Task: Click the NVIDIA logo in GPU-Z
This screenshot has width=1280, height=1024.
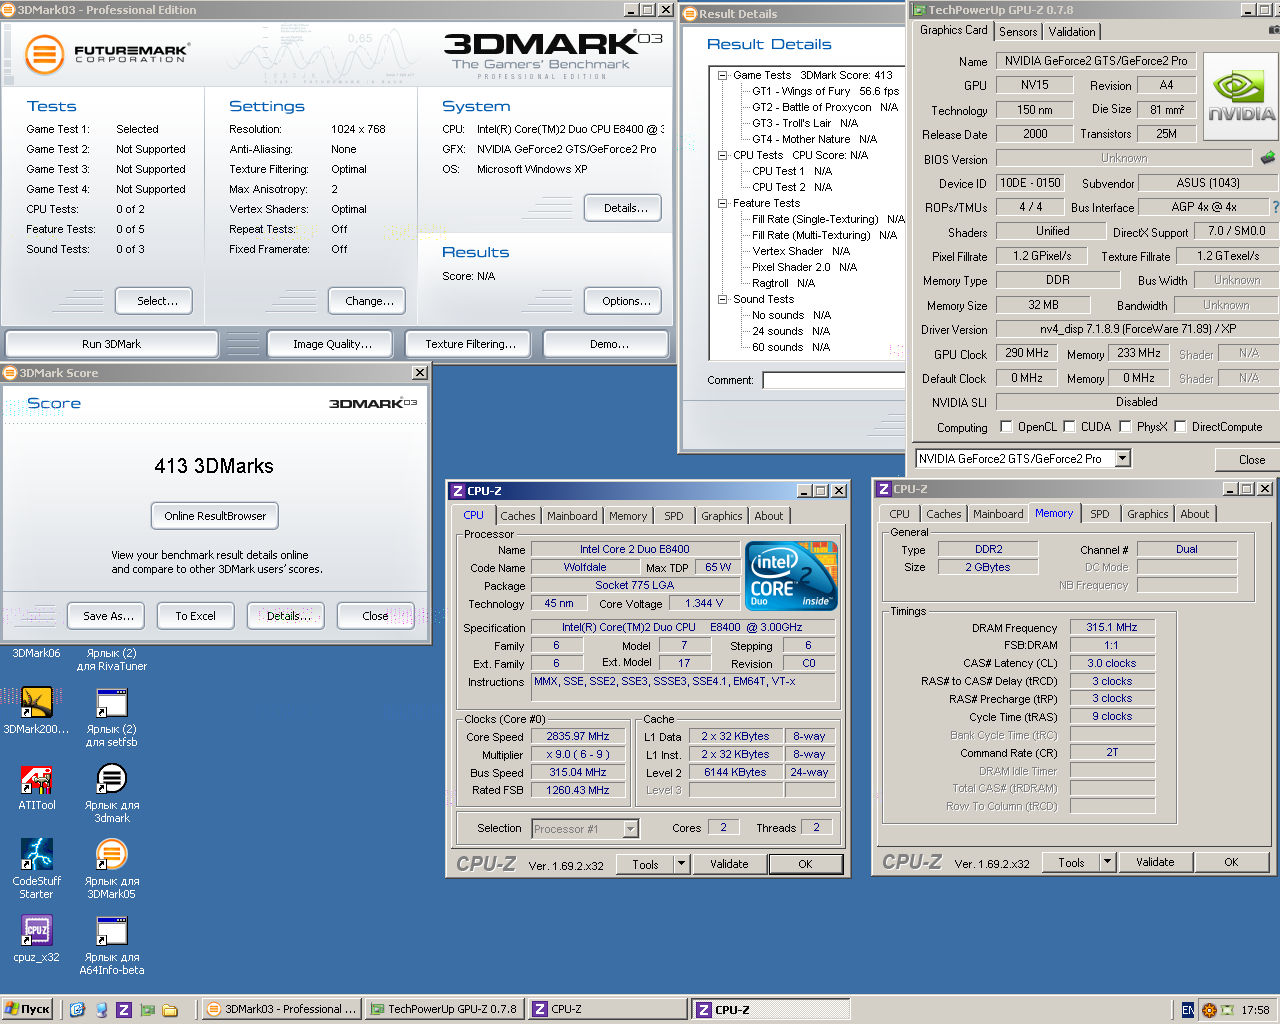Action: click(x=1241, y=98)
